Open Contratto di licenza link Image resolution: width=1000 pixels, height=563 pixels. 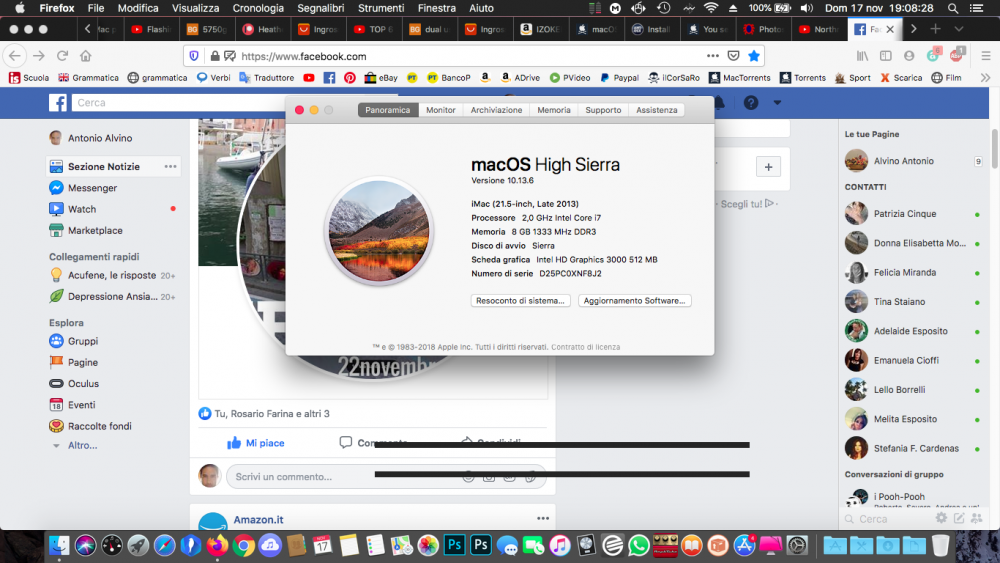tap(585, 347)
